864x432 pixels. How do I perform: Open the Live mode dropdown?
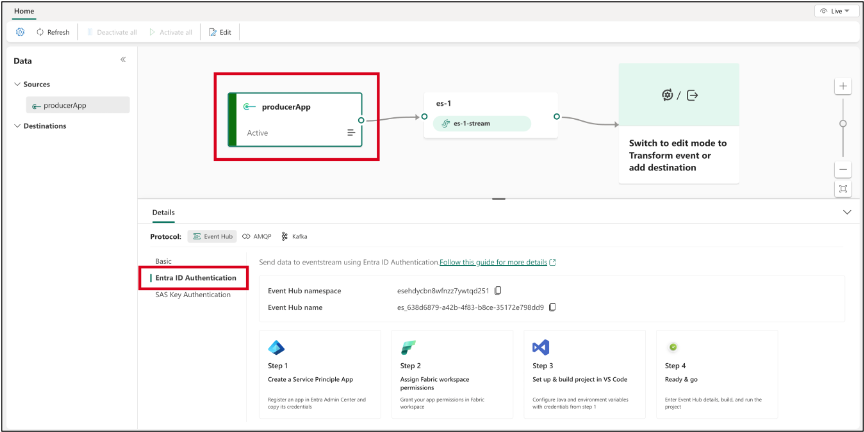coord(835,11)
